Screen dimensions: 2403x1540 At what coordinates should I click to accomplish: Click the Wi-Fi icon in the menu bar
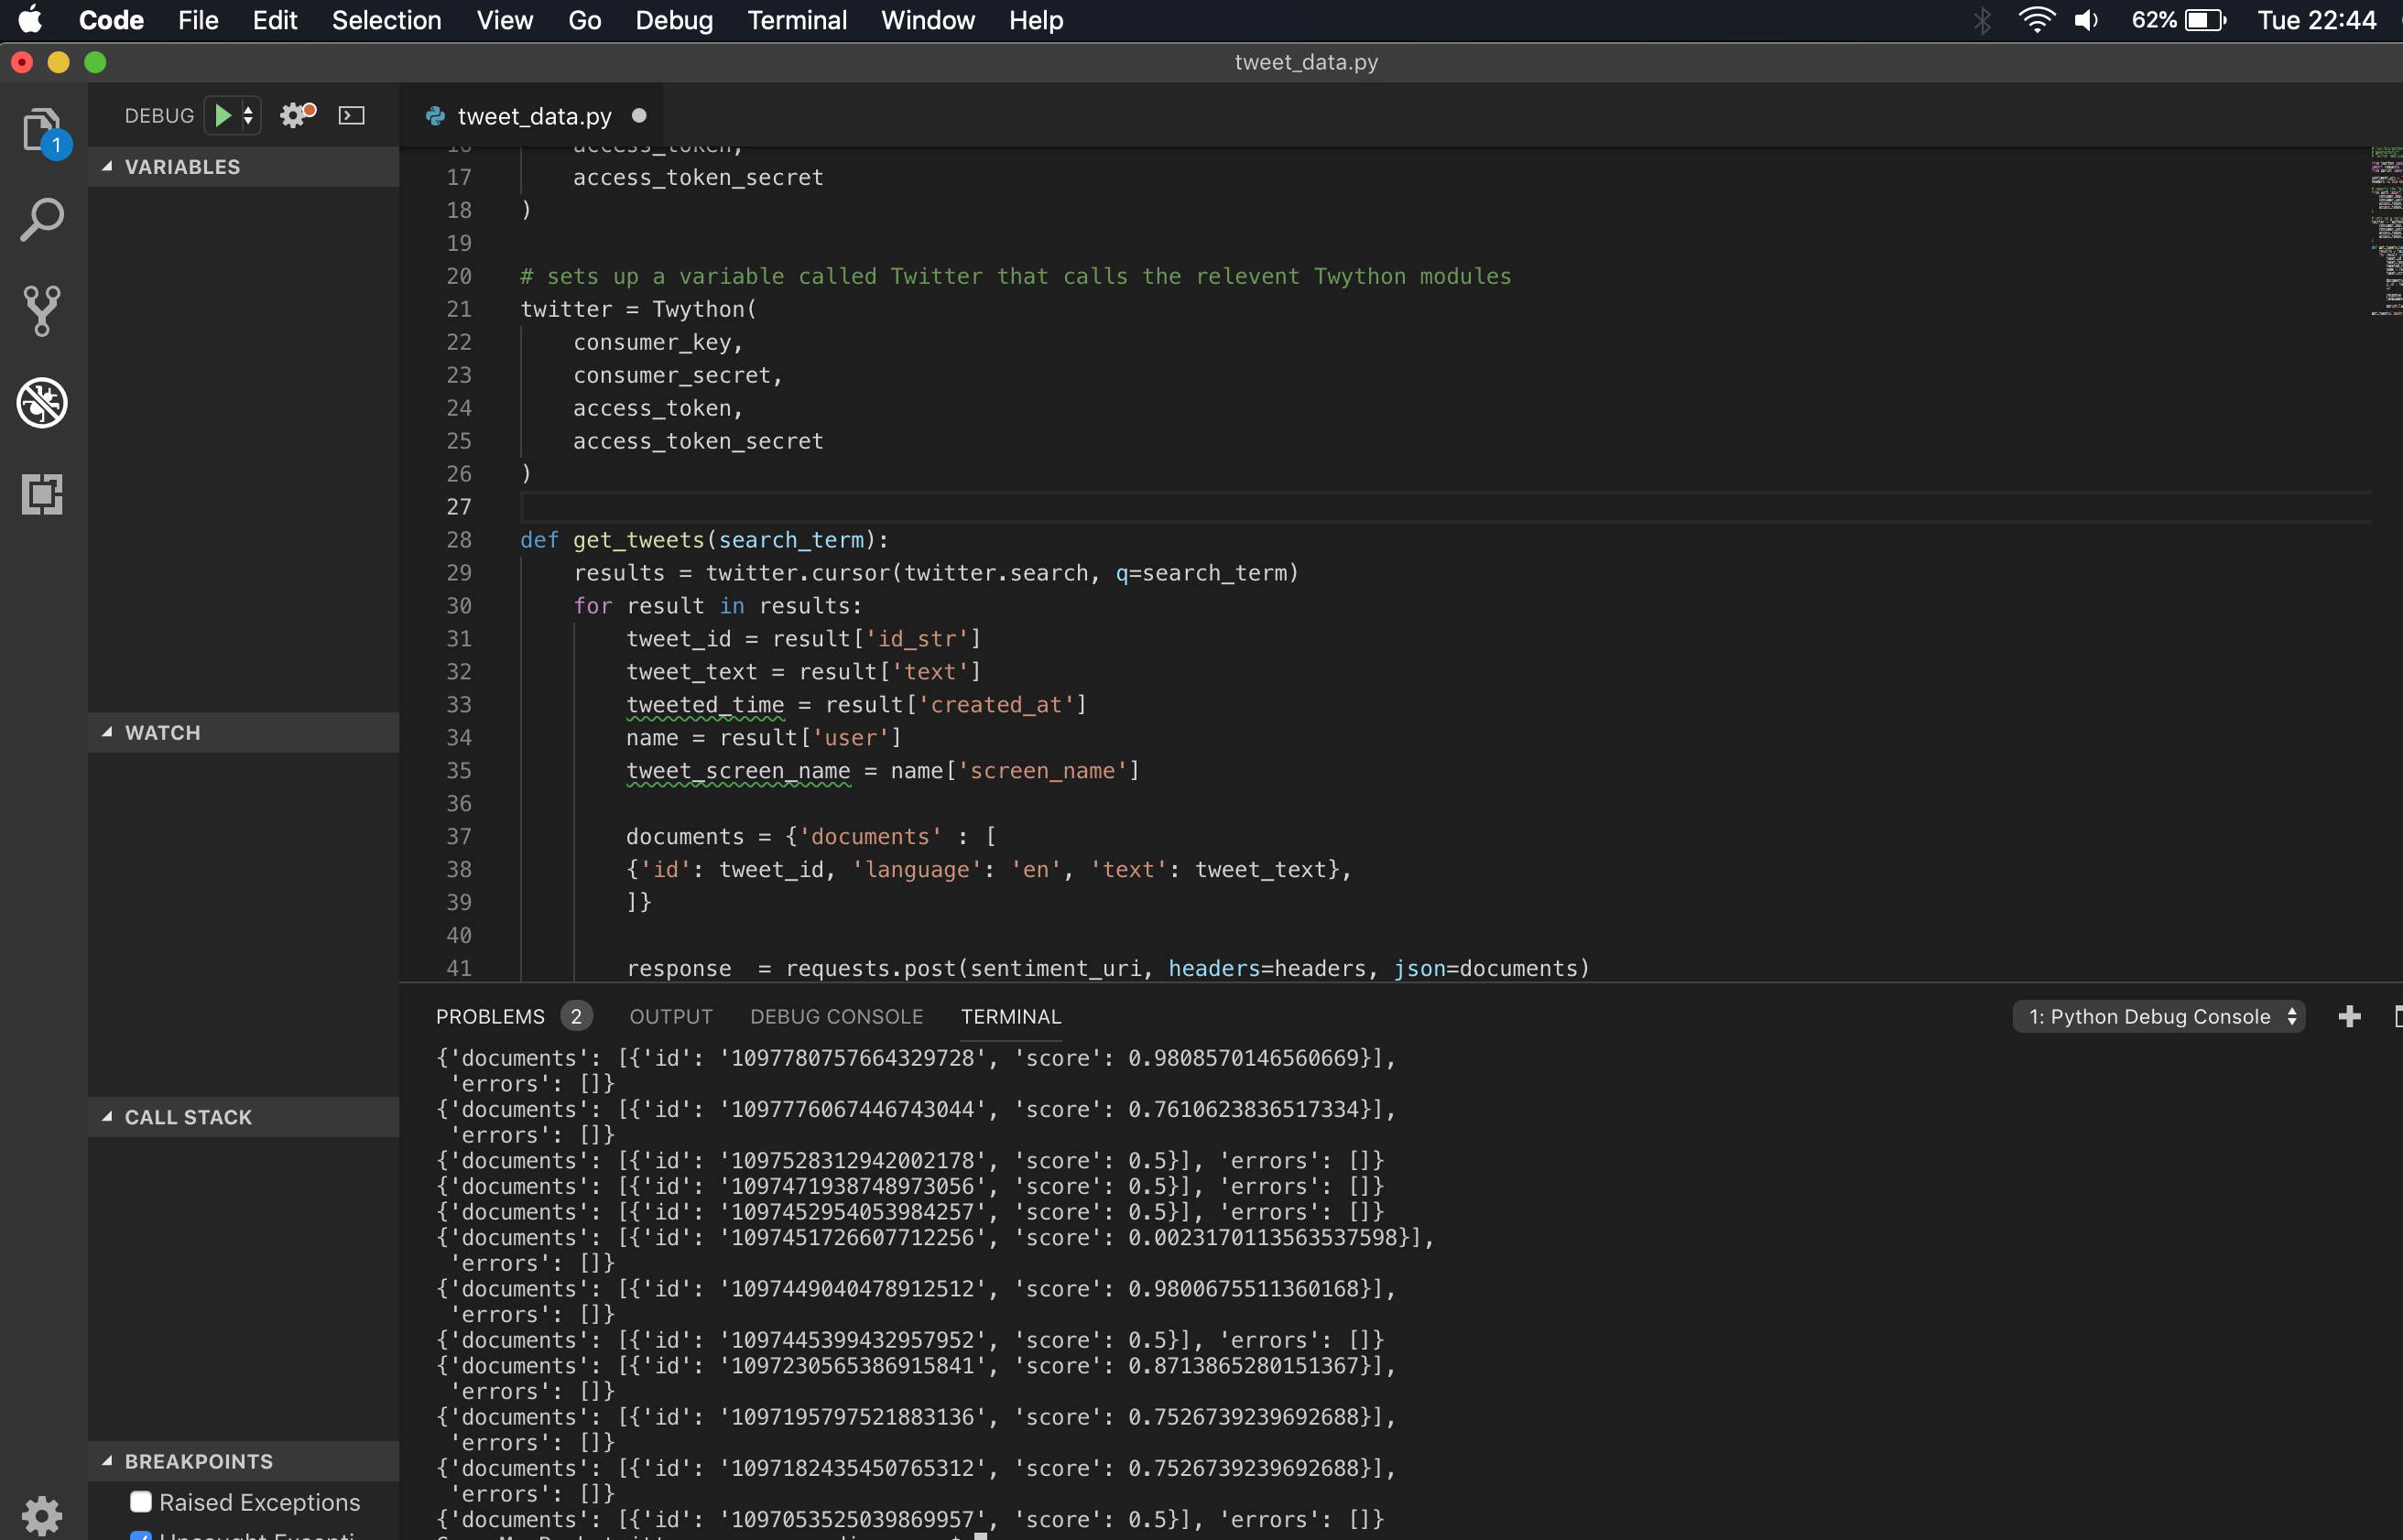2036,19
